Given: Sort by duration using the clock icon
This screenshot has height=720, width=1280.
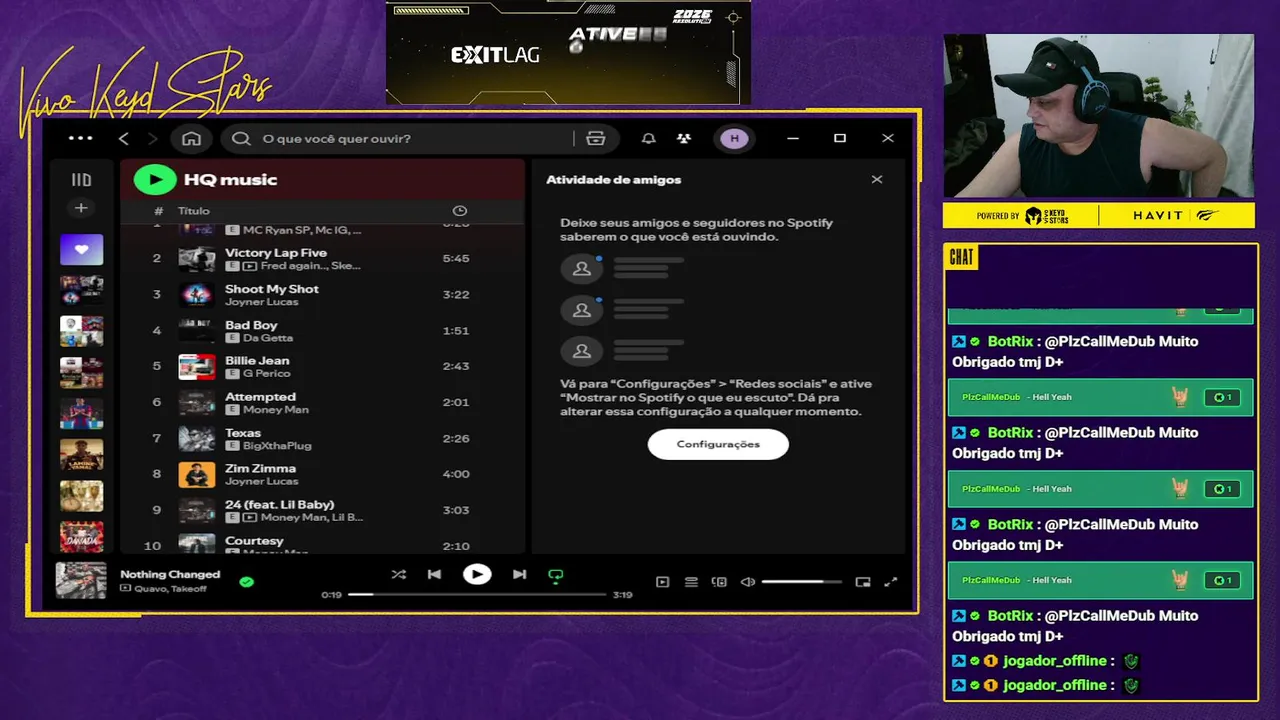Looking at the screenshot, I should tap(460, 211).
